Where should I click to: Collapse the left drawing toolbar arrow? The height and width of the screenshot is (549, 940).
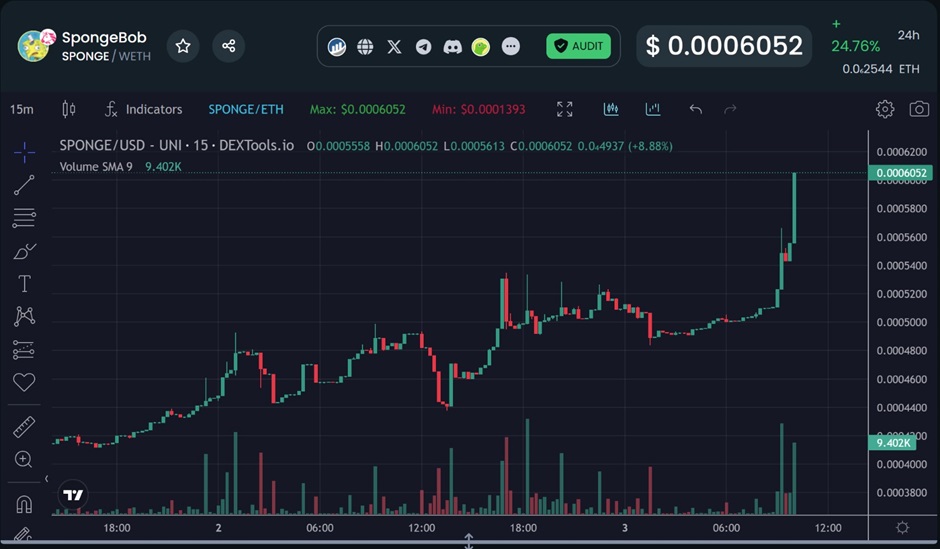(46, 479)
